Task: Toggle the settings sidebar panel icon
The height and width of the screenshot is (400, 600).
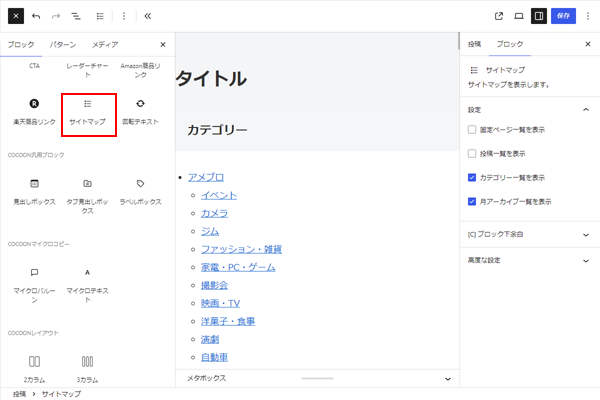Action: tap(539, 16)
